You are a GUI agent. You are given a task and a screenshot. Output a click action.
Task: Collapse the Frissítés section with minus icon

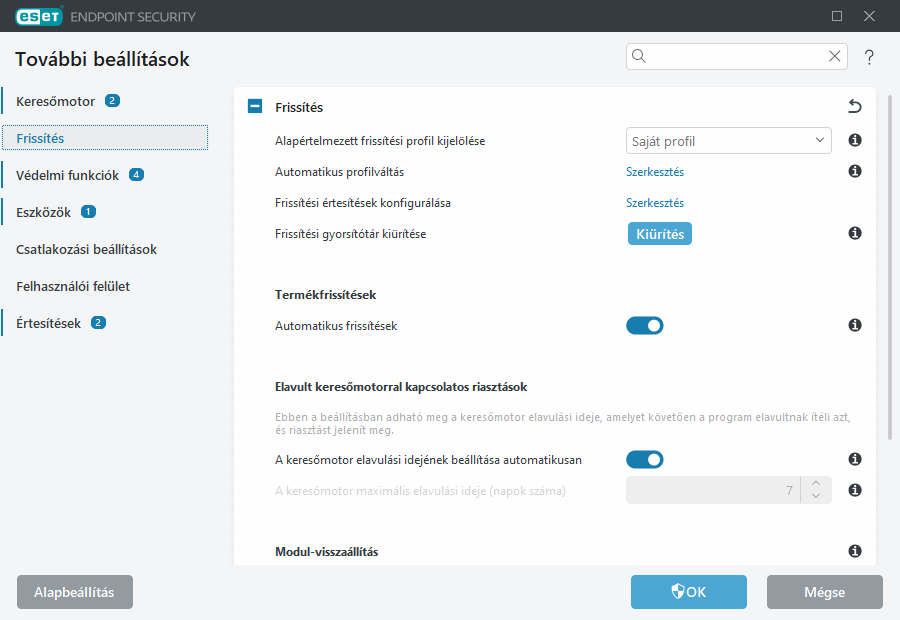(x=255, y=107)
